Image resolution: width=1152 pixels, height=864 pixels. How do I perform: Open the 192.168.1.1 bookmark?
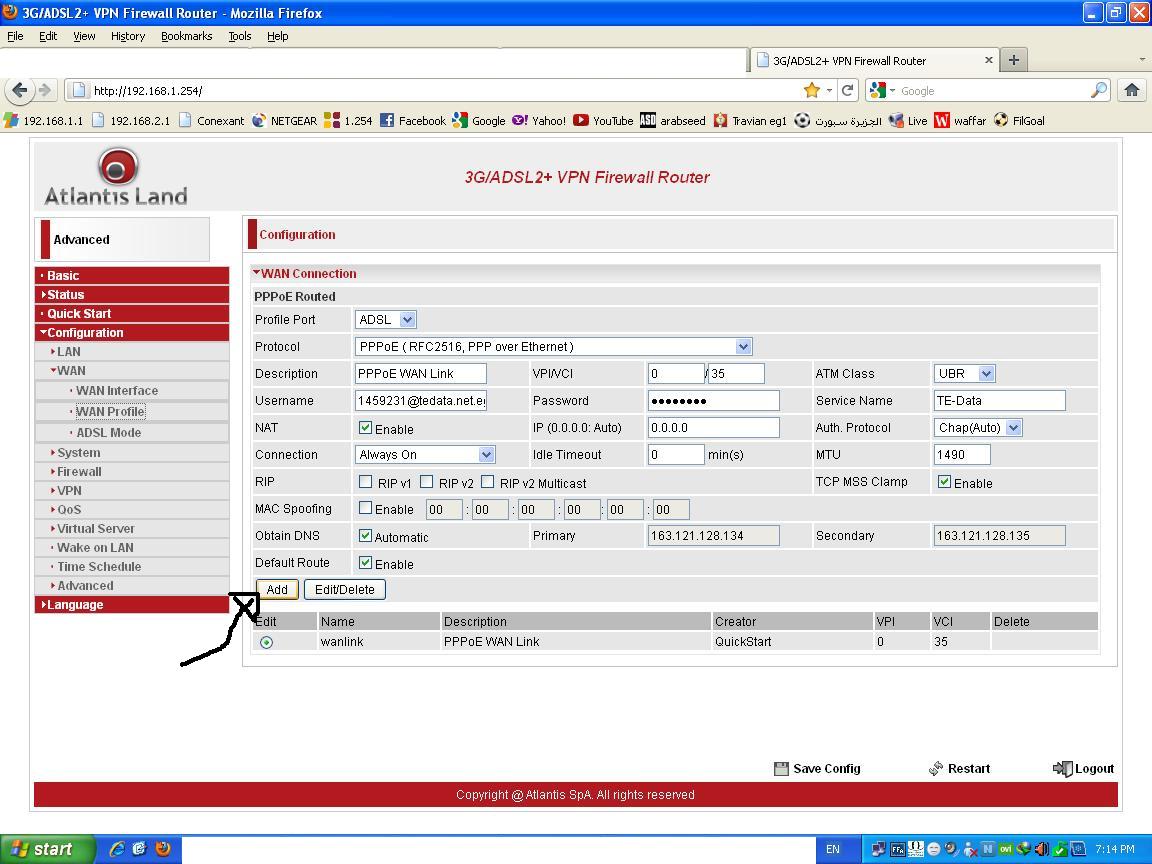coord(43,120)
